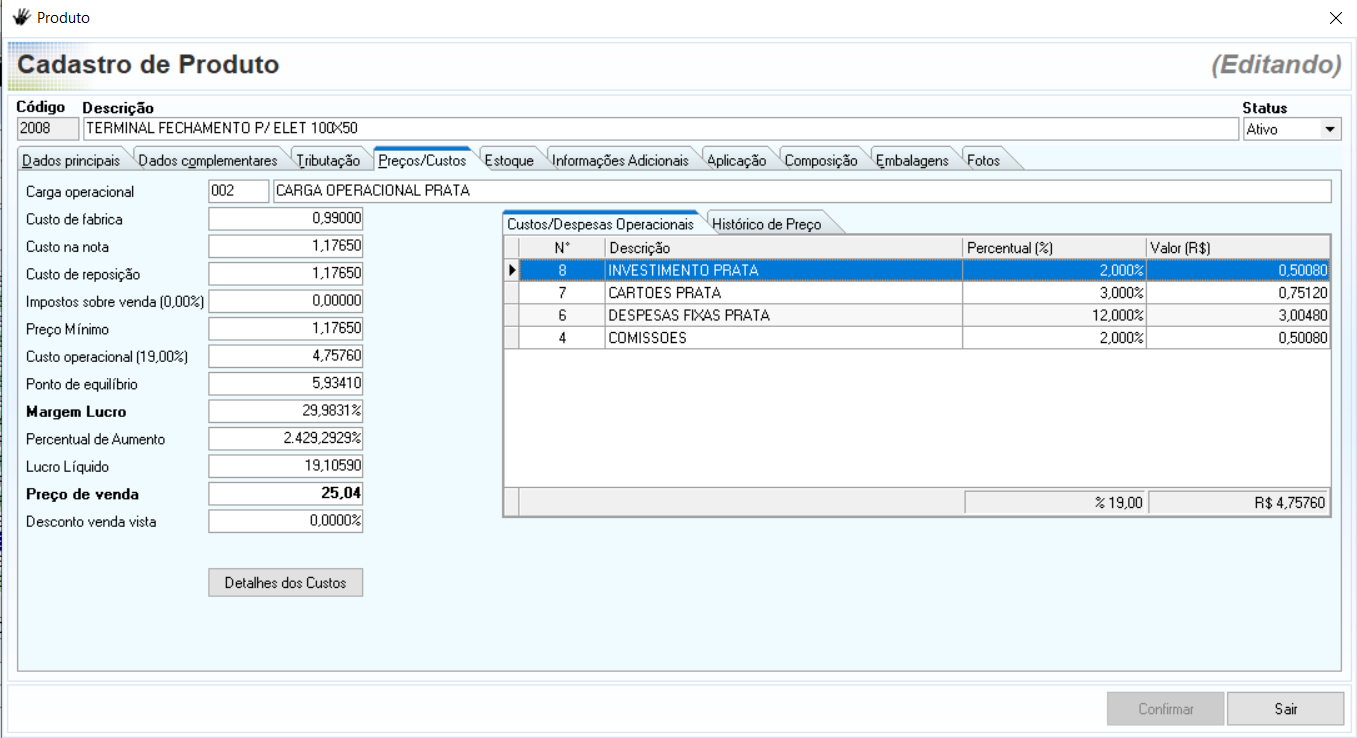The image size is (1357, 738).
Task: Sort by the N° column header
Action: 562,248
